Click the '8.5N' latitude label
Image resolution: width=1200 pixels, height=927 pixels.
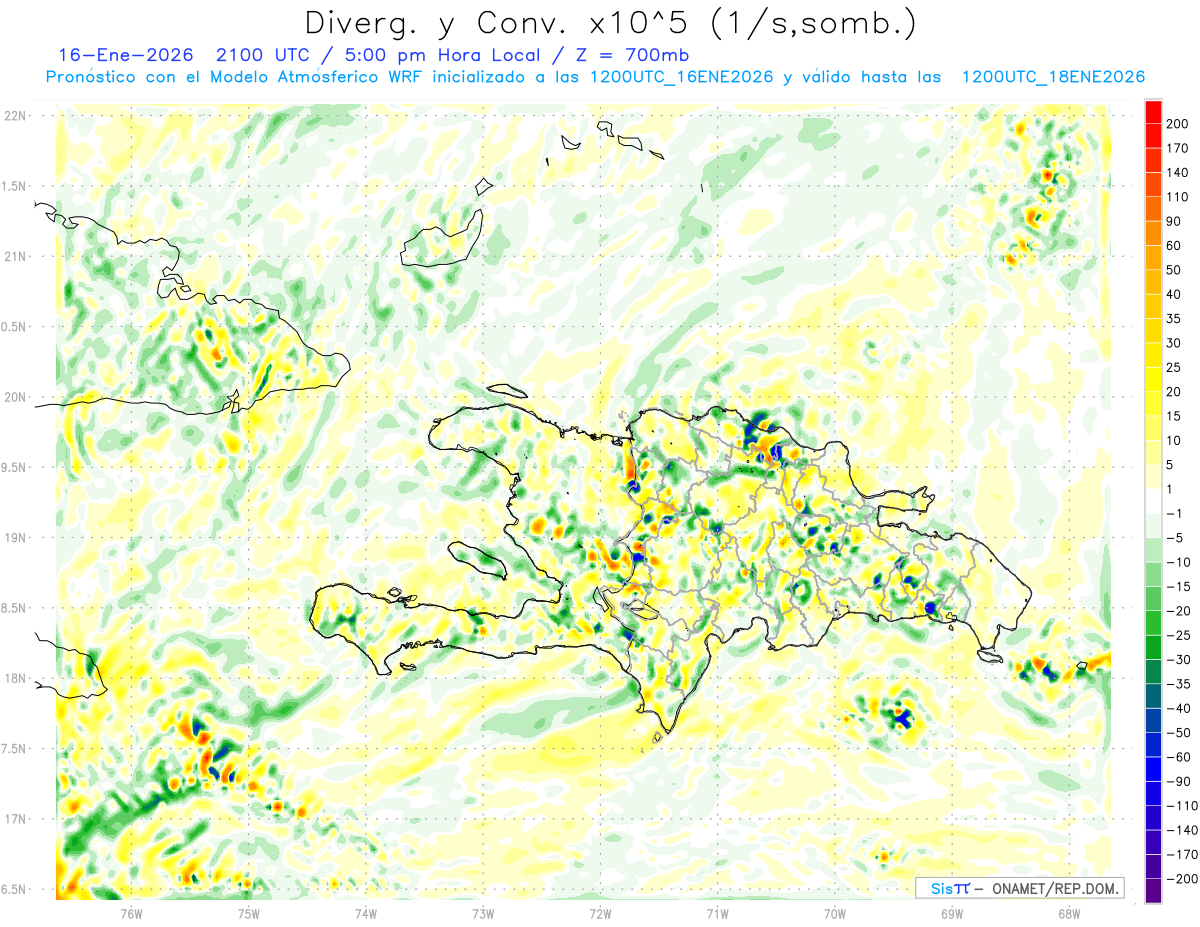(14, 608)
